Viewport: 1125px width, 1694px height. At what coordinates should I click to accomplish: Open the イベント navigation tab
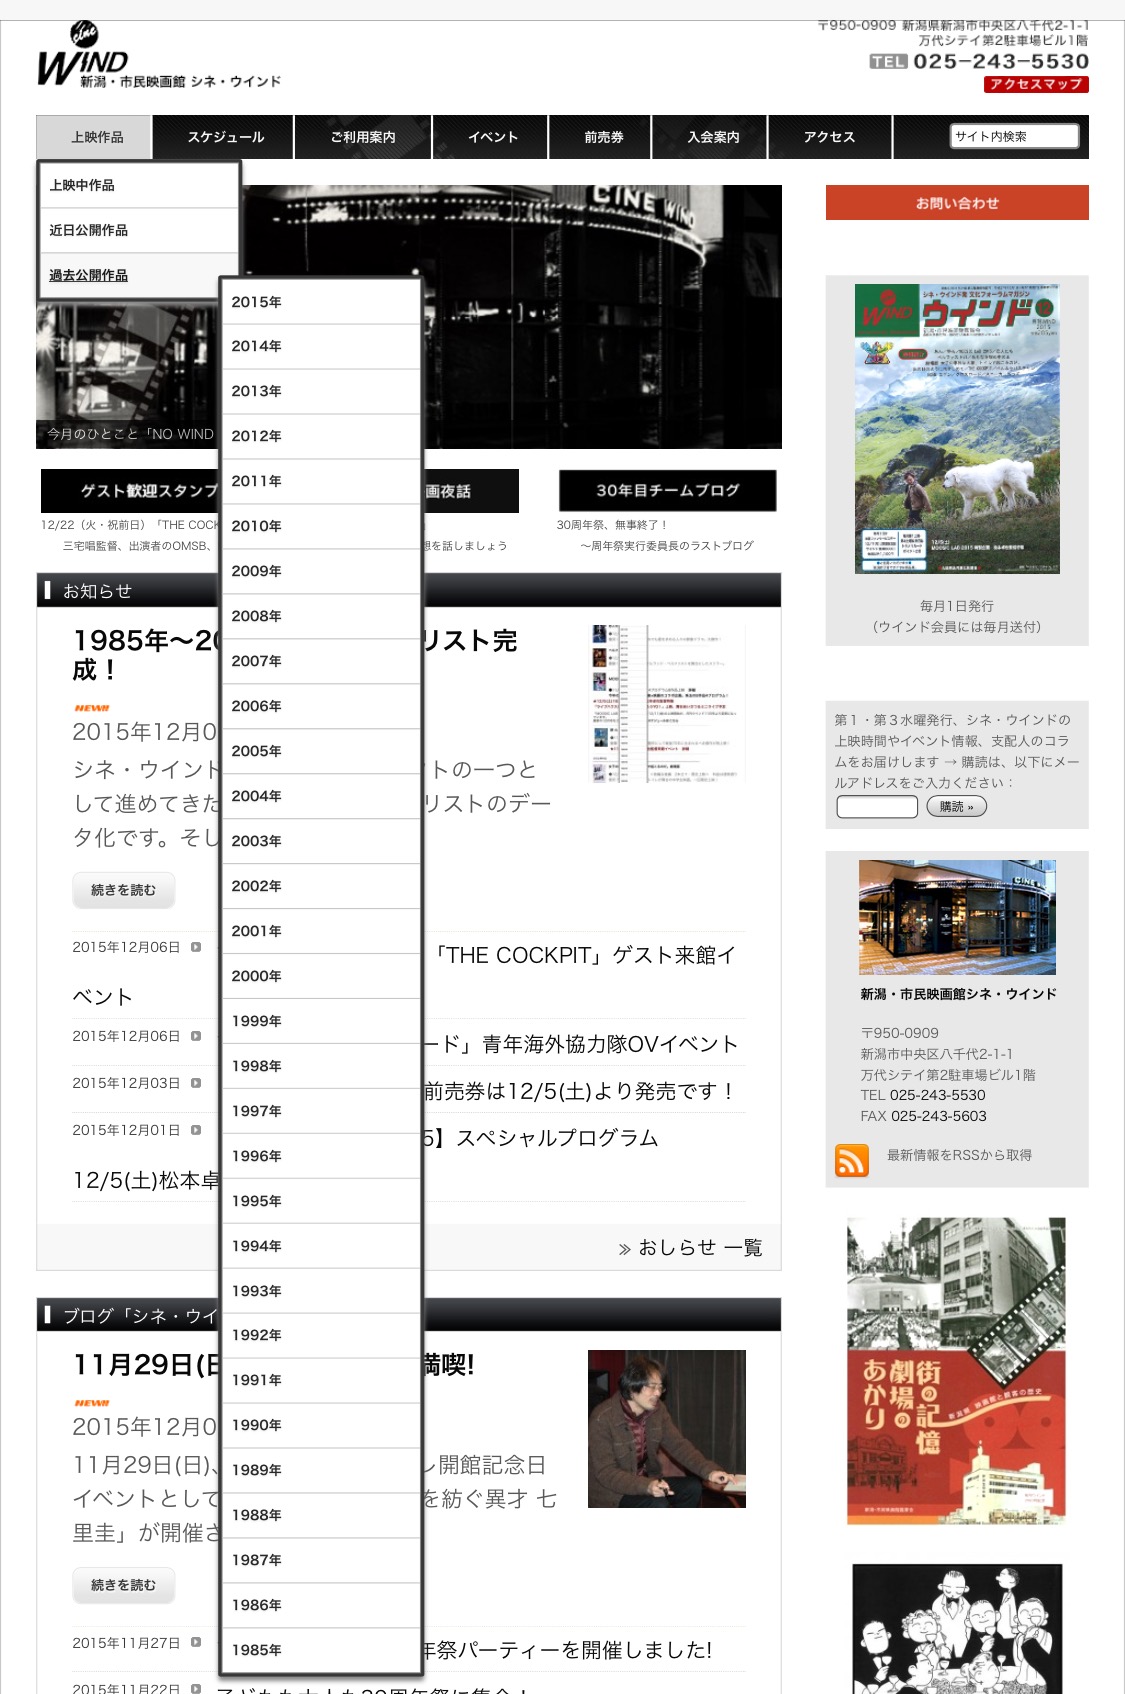click(492, 137)
